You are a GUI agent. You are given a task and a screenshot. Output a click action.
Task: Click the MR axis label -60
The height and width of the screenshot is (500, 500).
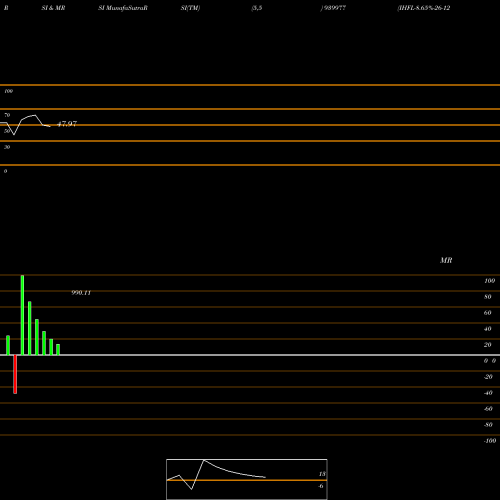click(488, 409)
